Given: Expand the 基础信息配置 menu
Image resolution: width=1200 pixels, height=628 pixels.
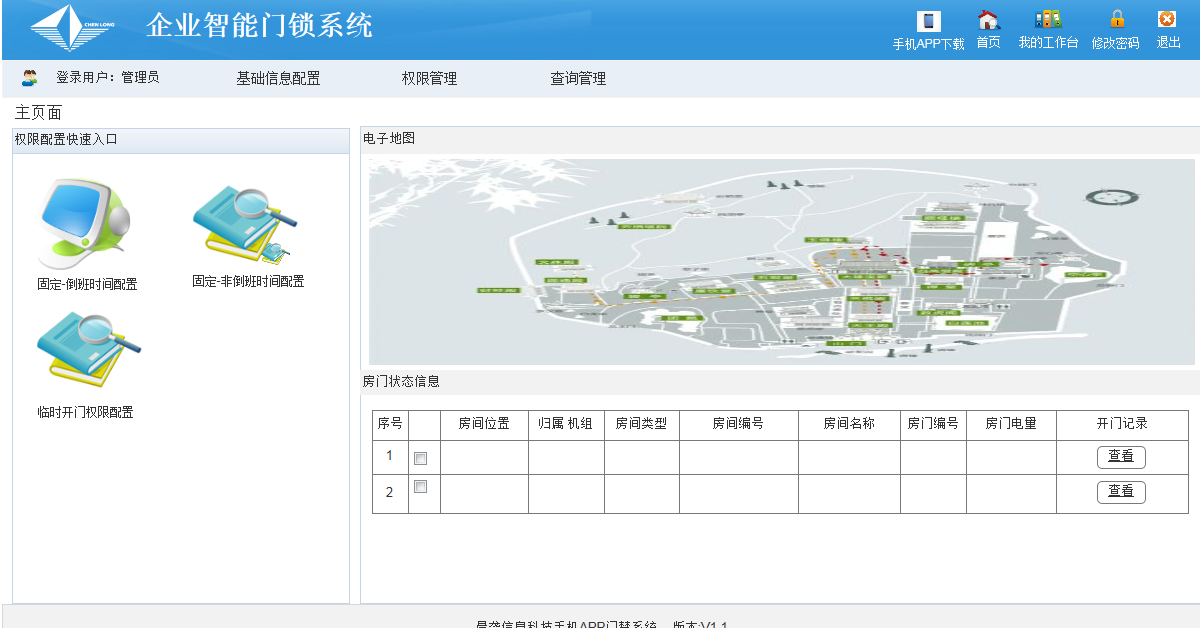Looking at the screenshot, I should click(x=278, y=79).
